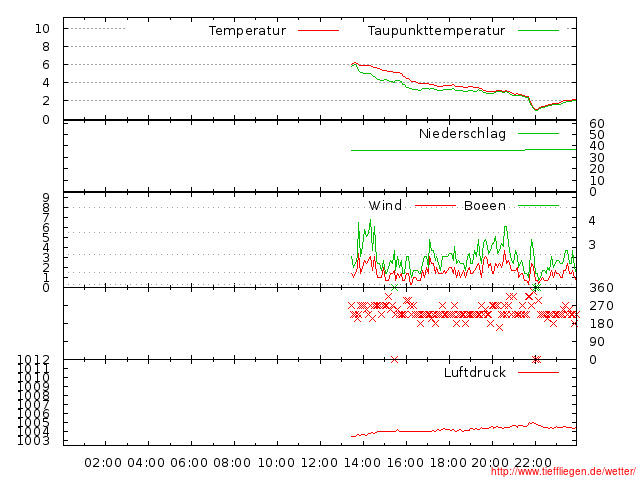Click the Beaufort axis value 4
Image resolution: width=640 pixels, height=480 pixels.
pyautogui.click(x=592, y=221)
